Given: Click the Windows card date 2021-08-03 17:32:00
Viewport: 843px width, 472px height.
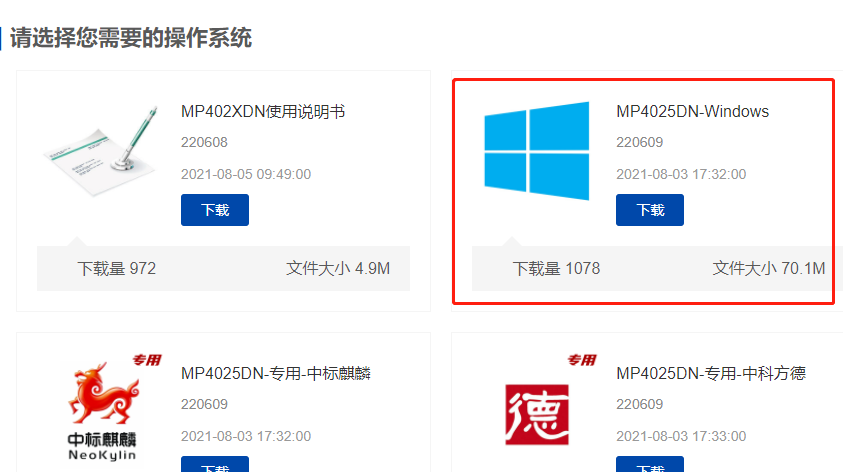Looking at the screenshot, I should 681,174.
